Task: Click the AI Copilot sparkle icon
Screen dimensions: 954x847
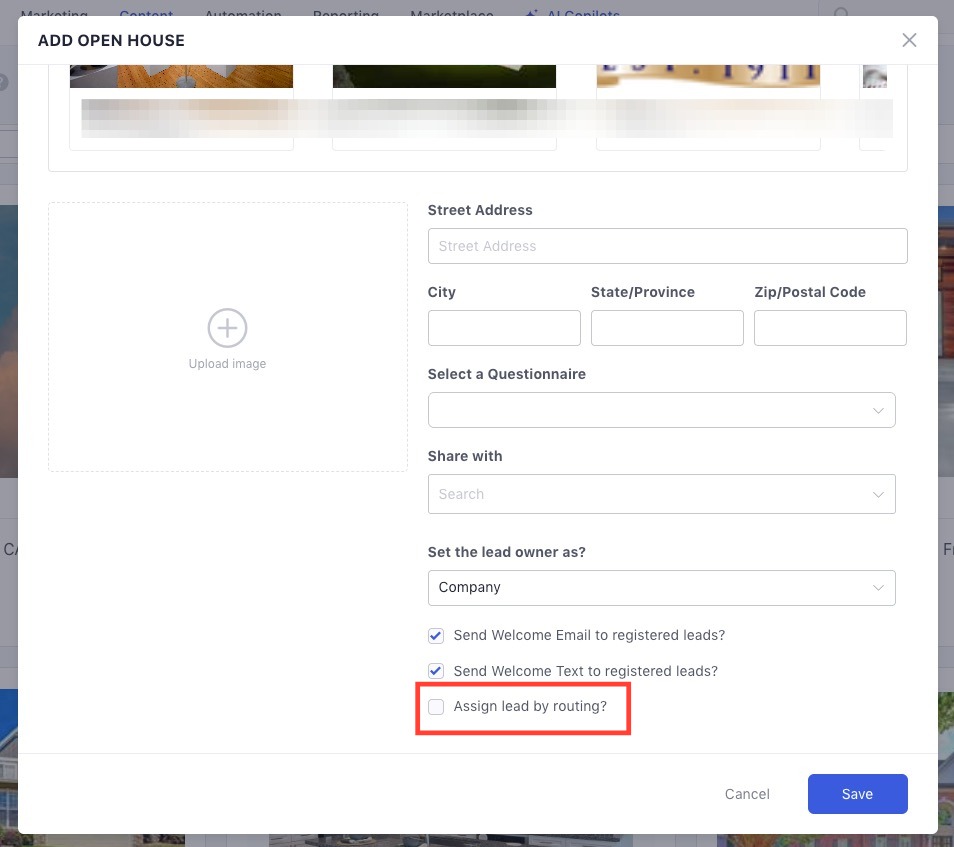Action: (x=530, y=15)
